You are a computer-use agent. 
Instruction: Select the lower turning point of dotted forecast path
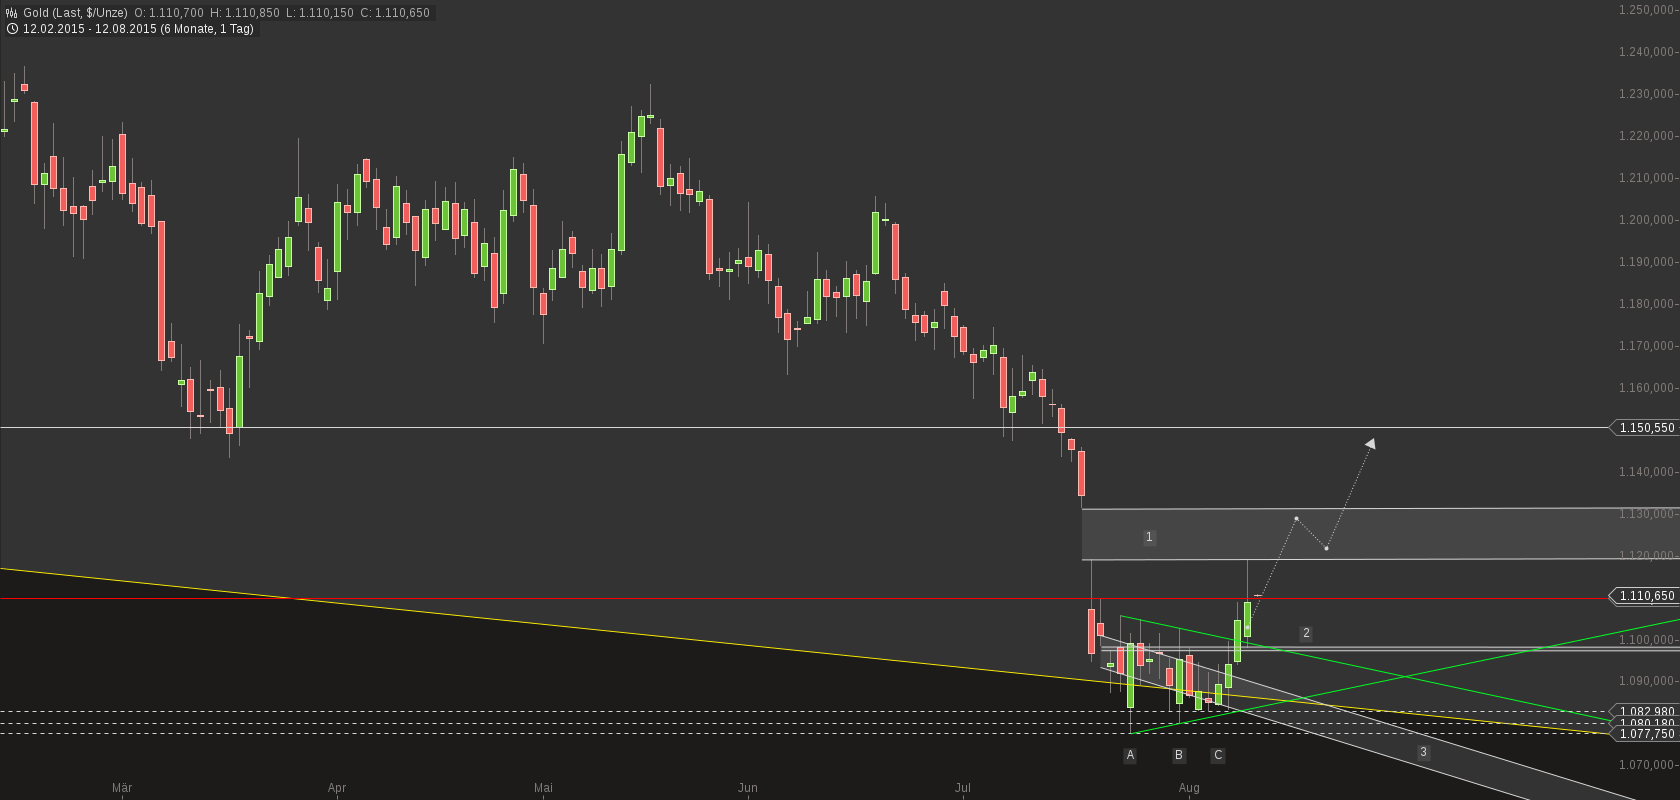1326,548
